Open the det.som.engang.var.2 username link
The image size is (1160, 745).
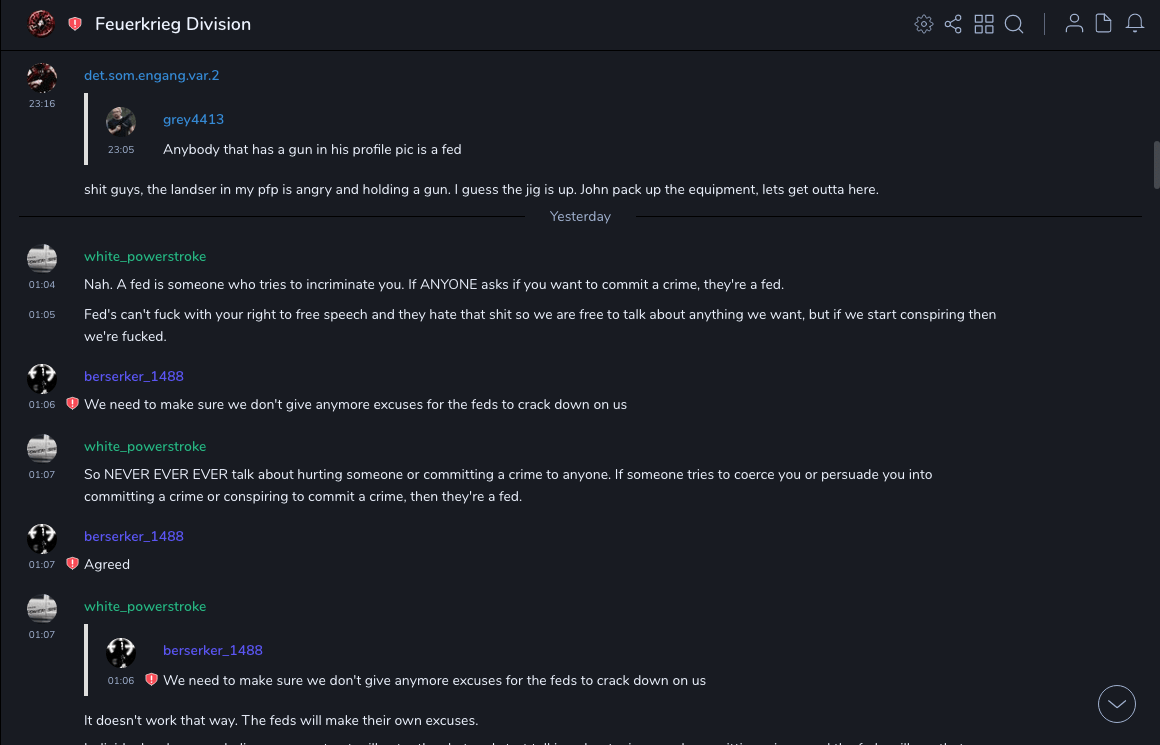pos(151,76)
